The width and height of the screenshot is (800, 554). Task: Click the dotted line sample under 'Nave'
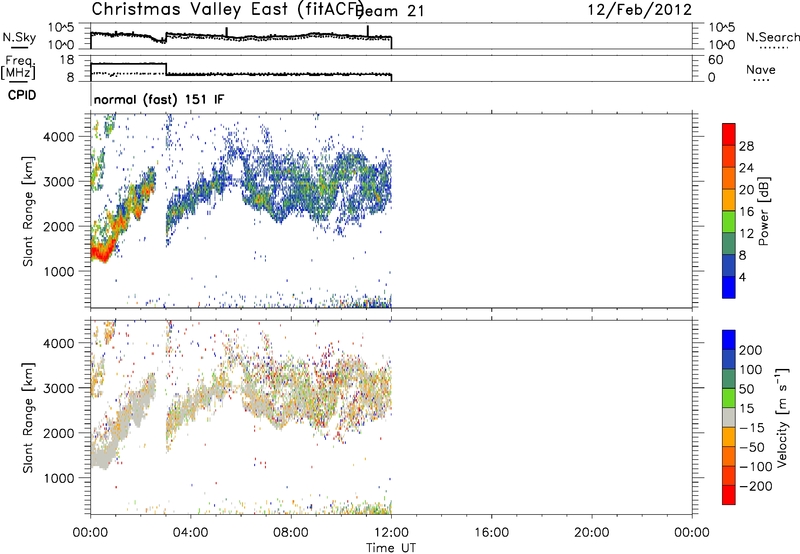click(x=761, y=80)
